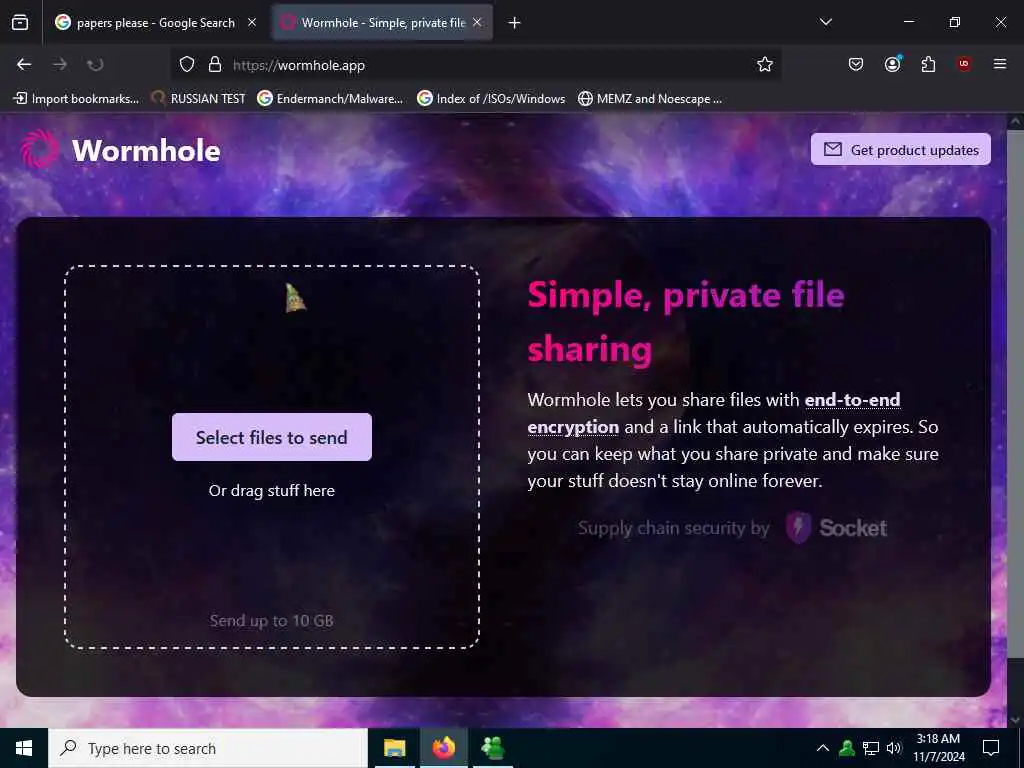
Task: Close the papers please Google Search tab
Action: (x=252, y=22)
